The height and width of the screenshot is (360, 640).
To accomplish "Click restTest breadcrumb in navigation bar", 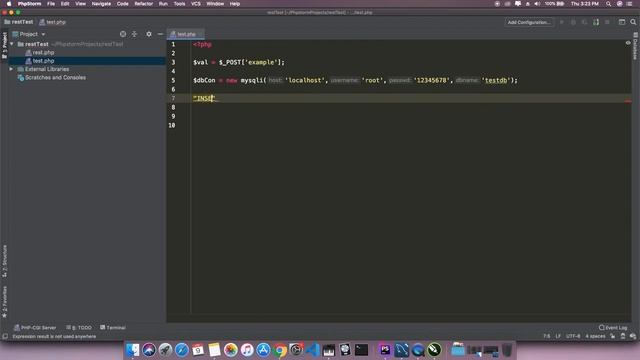I will click(x=19, y=22).
